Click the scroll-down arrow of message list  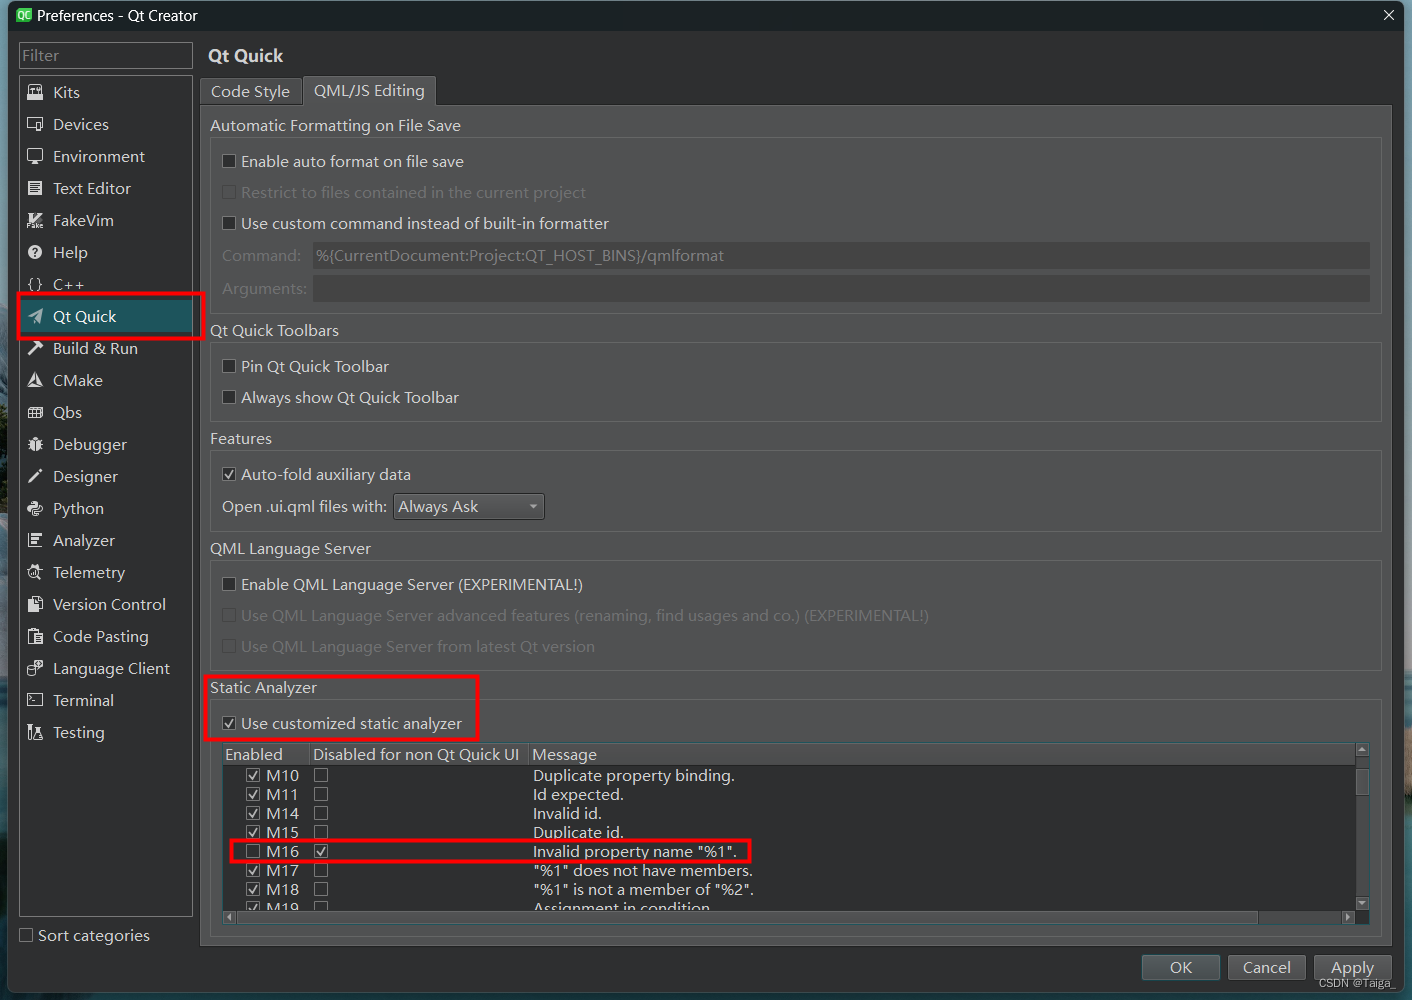pos(1362,903)
